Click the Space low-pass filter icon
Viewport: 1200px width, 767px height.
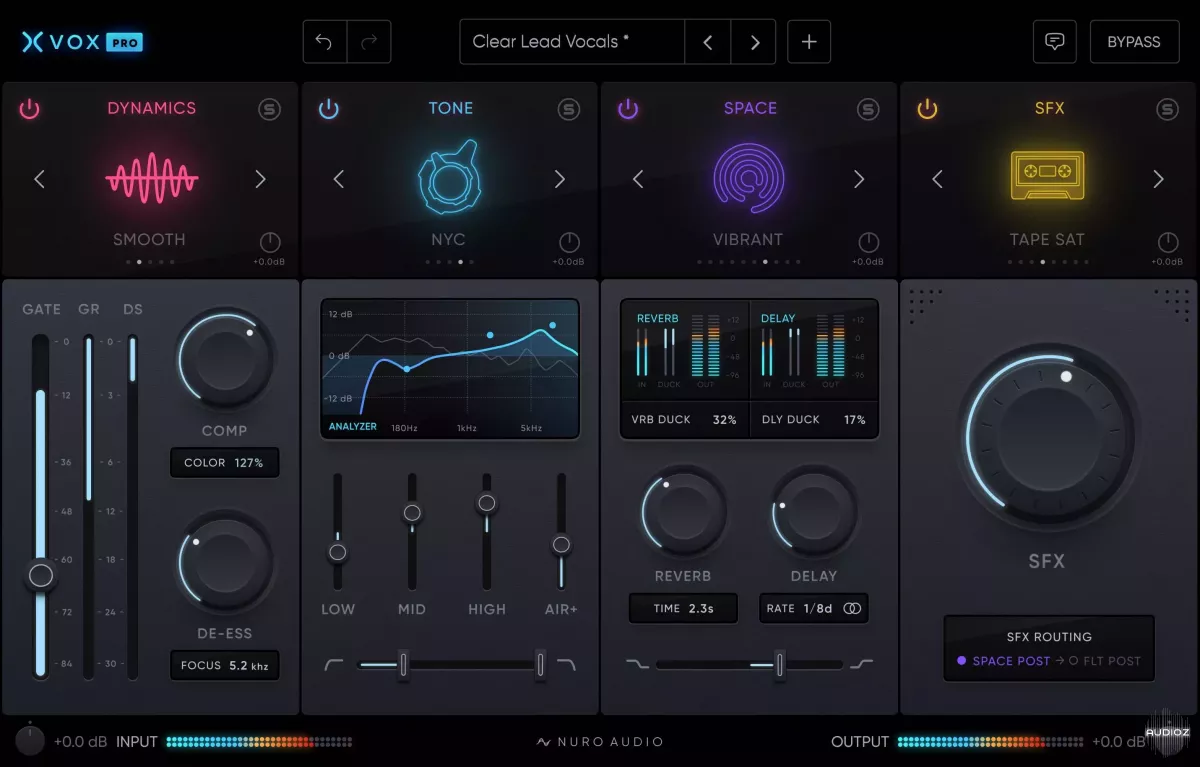point(636,664)
